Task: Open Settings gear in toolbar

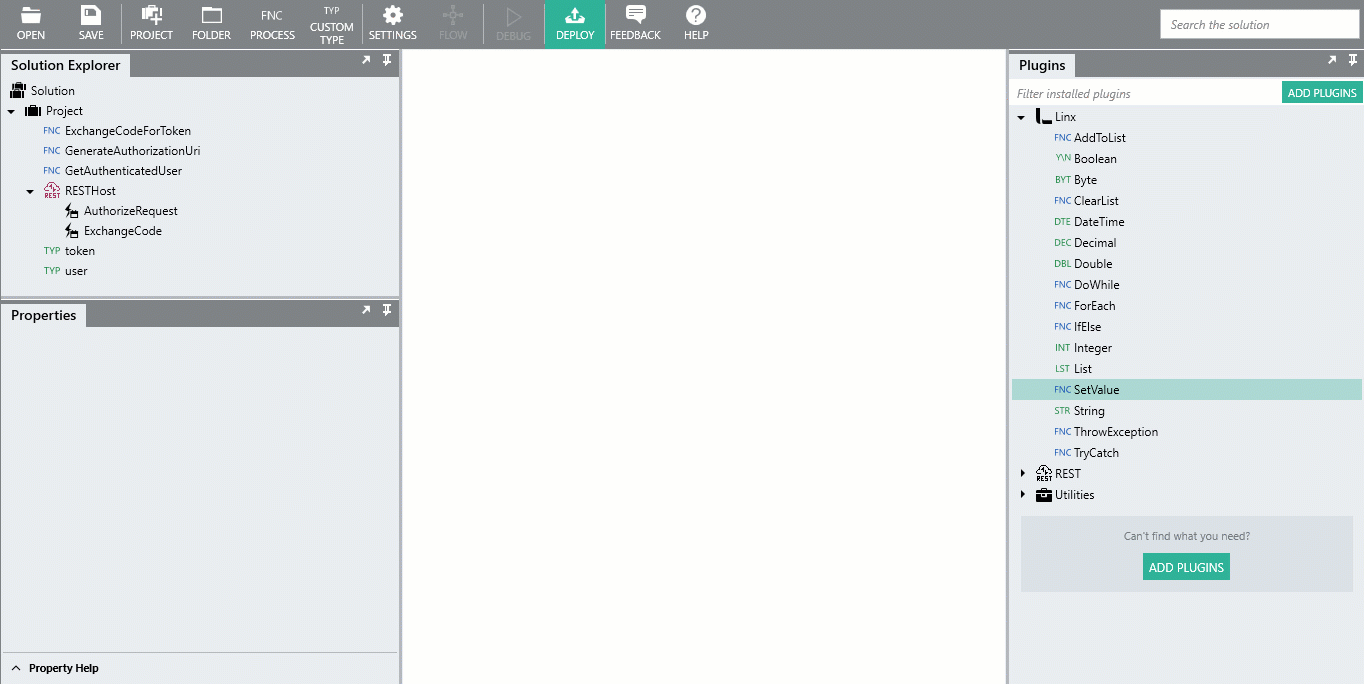Action: [x=392, y=23]
